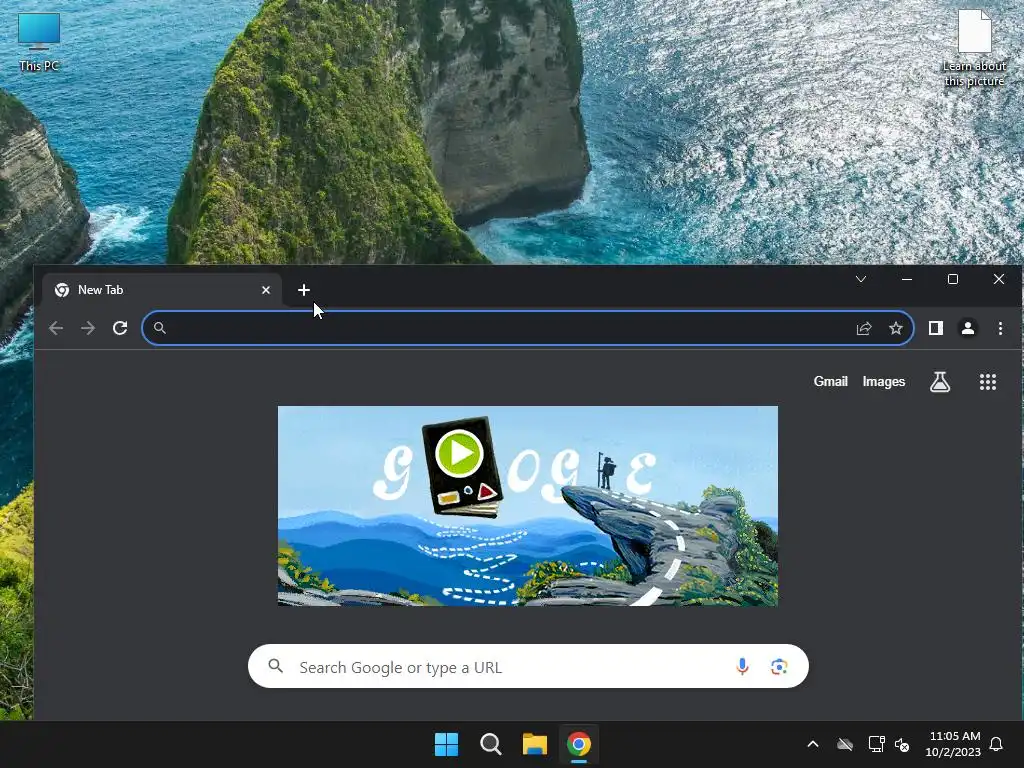Viewport: 1024px width, 768px height.
Task: Minimize the Chrome window
Action: 906,279
